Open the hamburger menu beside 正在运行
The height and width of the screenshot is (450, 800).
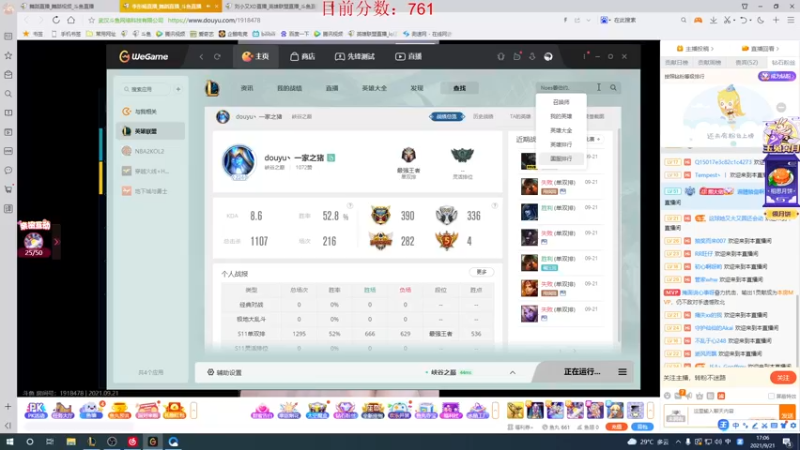tap(622, 372)
